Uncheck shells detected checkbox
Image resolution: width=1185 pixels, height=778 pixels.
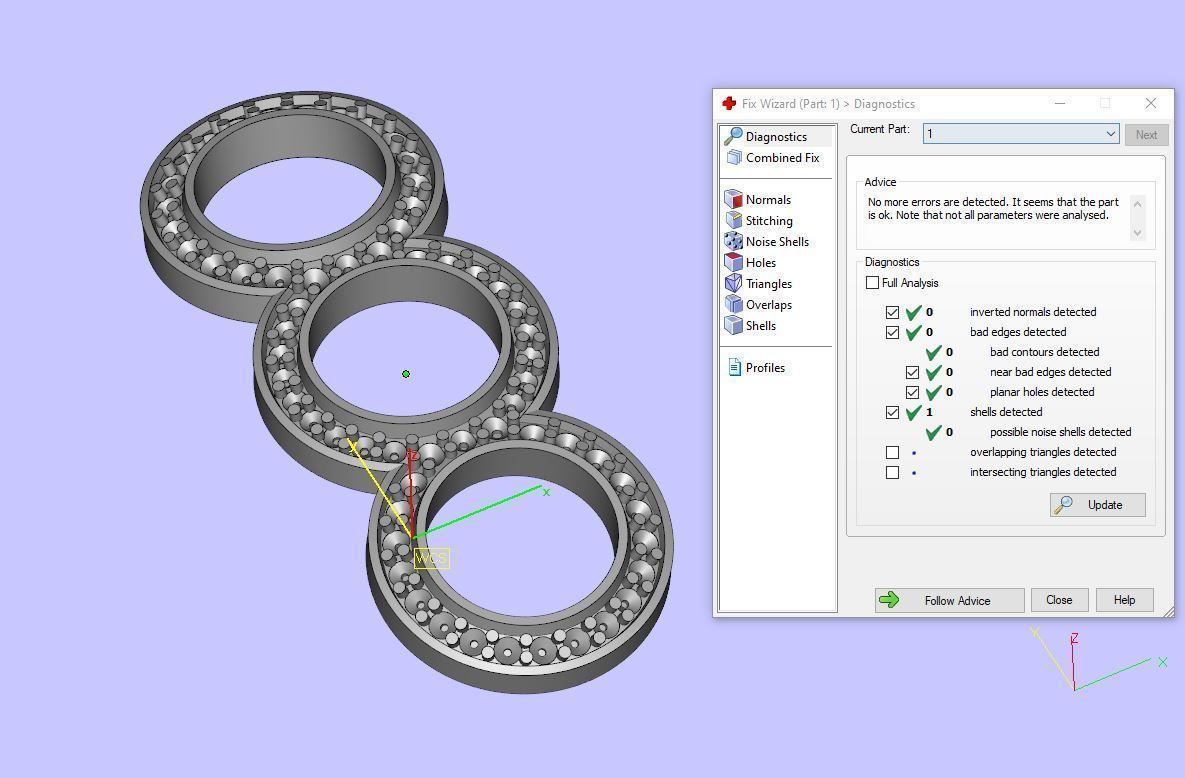tap(893, 412)
